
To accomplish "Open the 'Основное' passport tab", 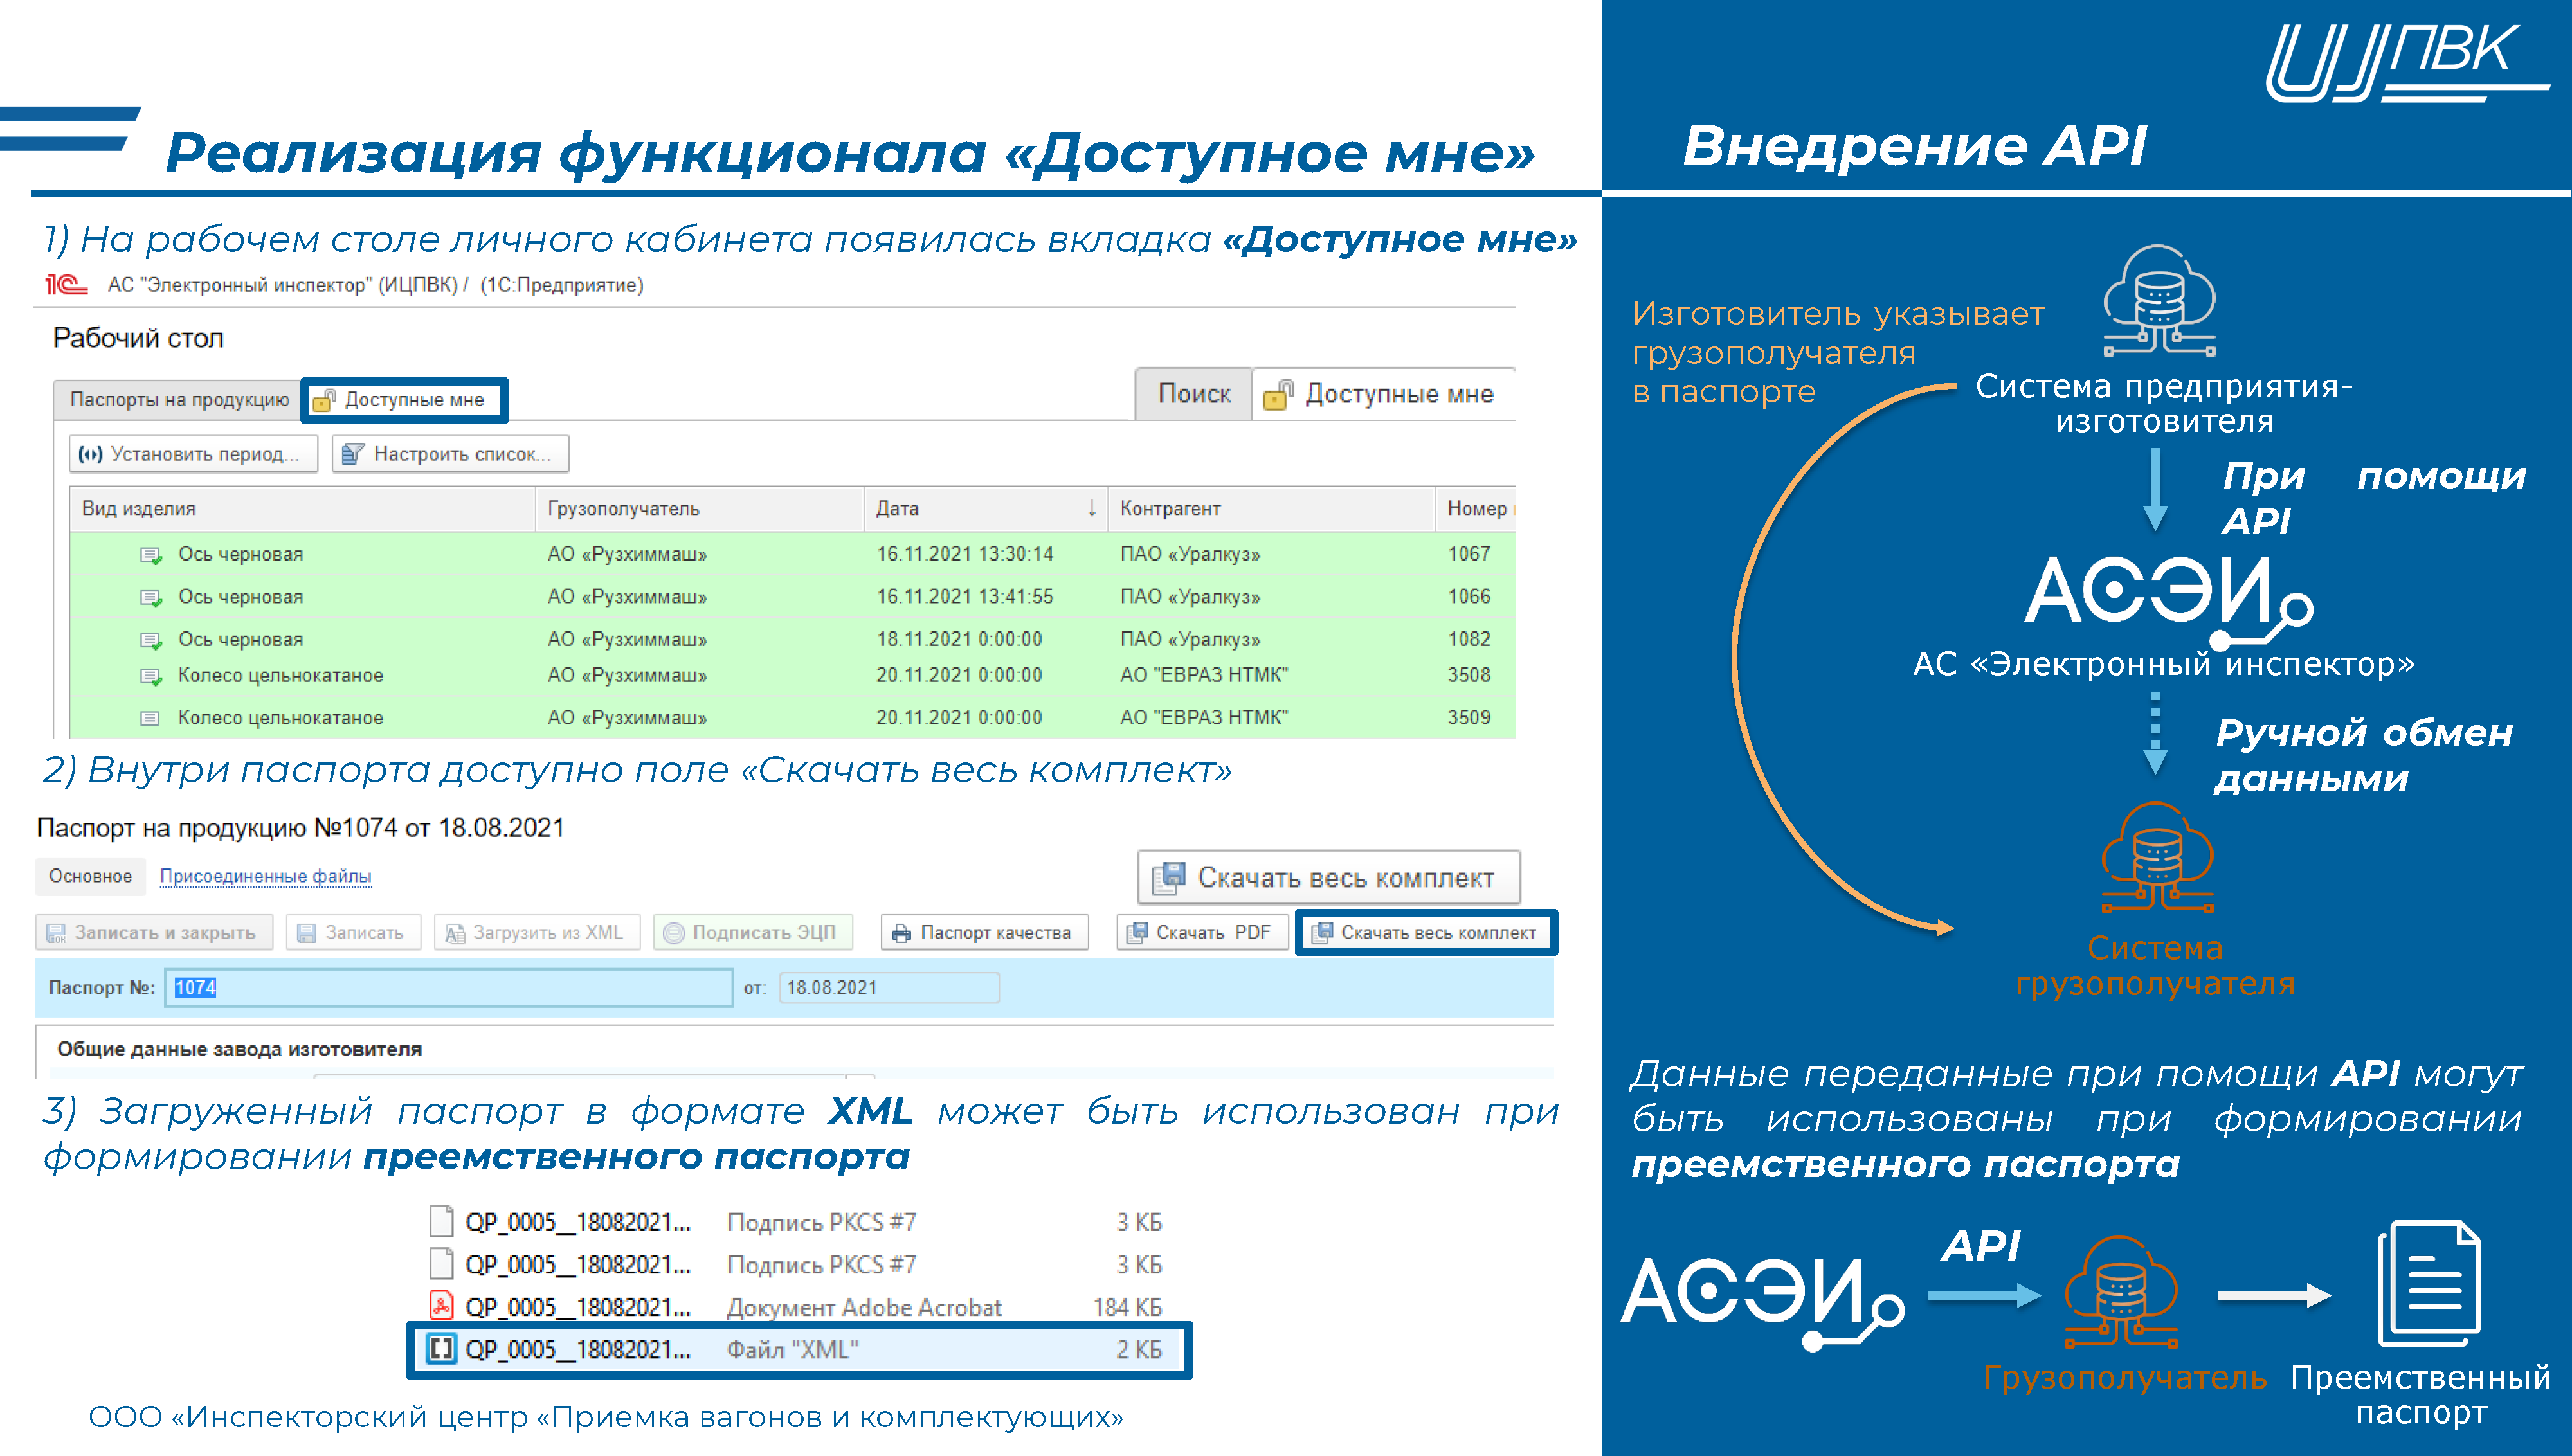I will 90,876.
